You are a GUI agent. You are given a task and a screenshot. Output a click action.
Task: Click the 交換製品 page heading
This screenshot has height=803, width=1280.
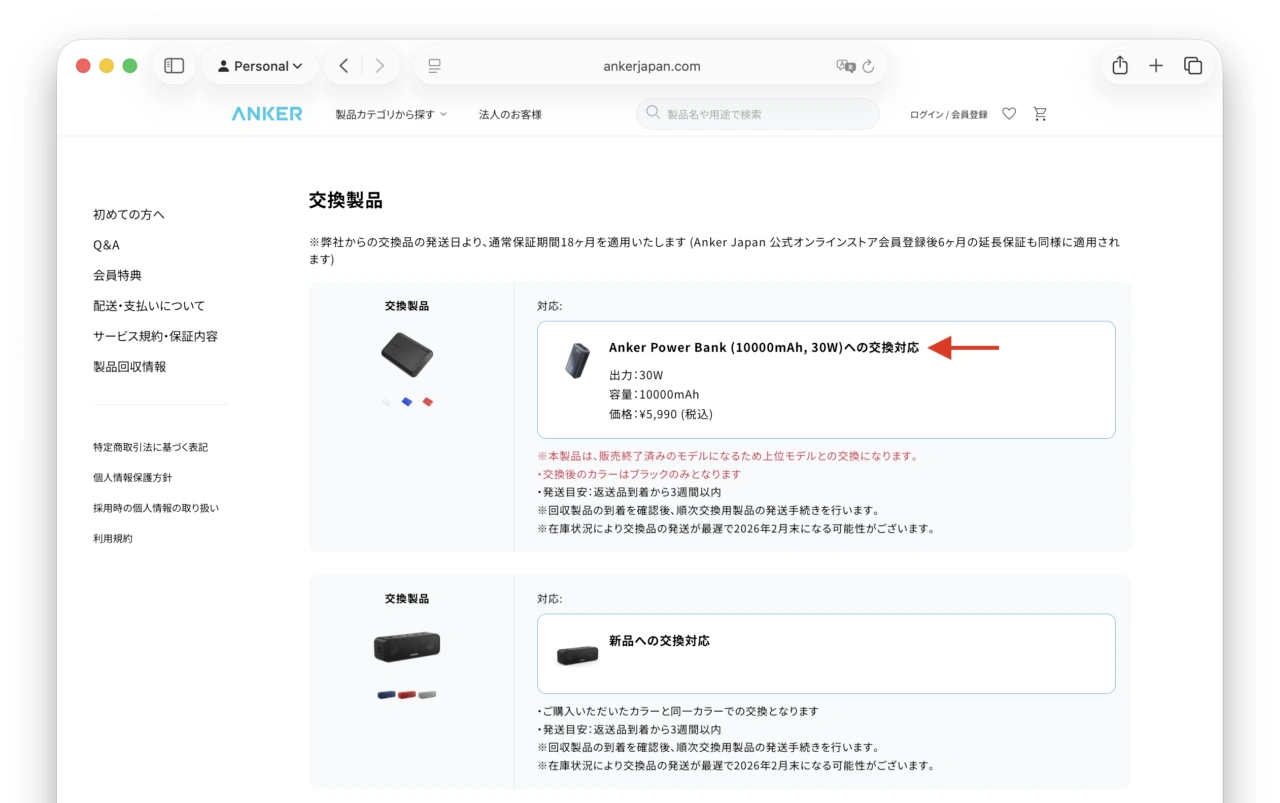pyautogui.click(x=346, y=201)
